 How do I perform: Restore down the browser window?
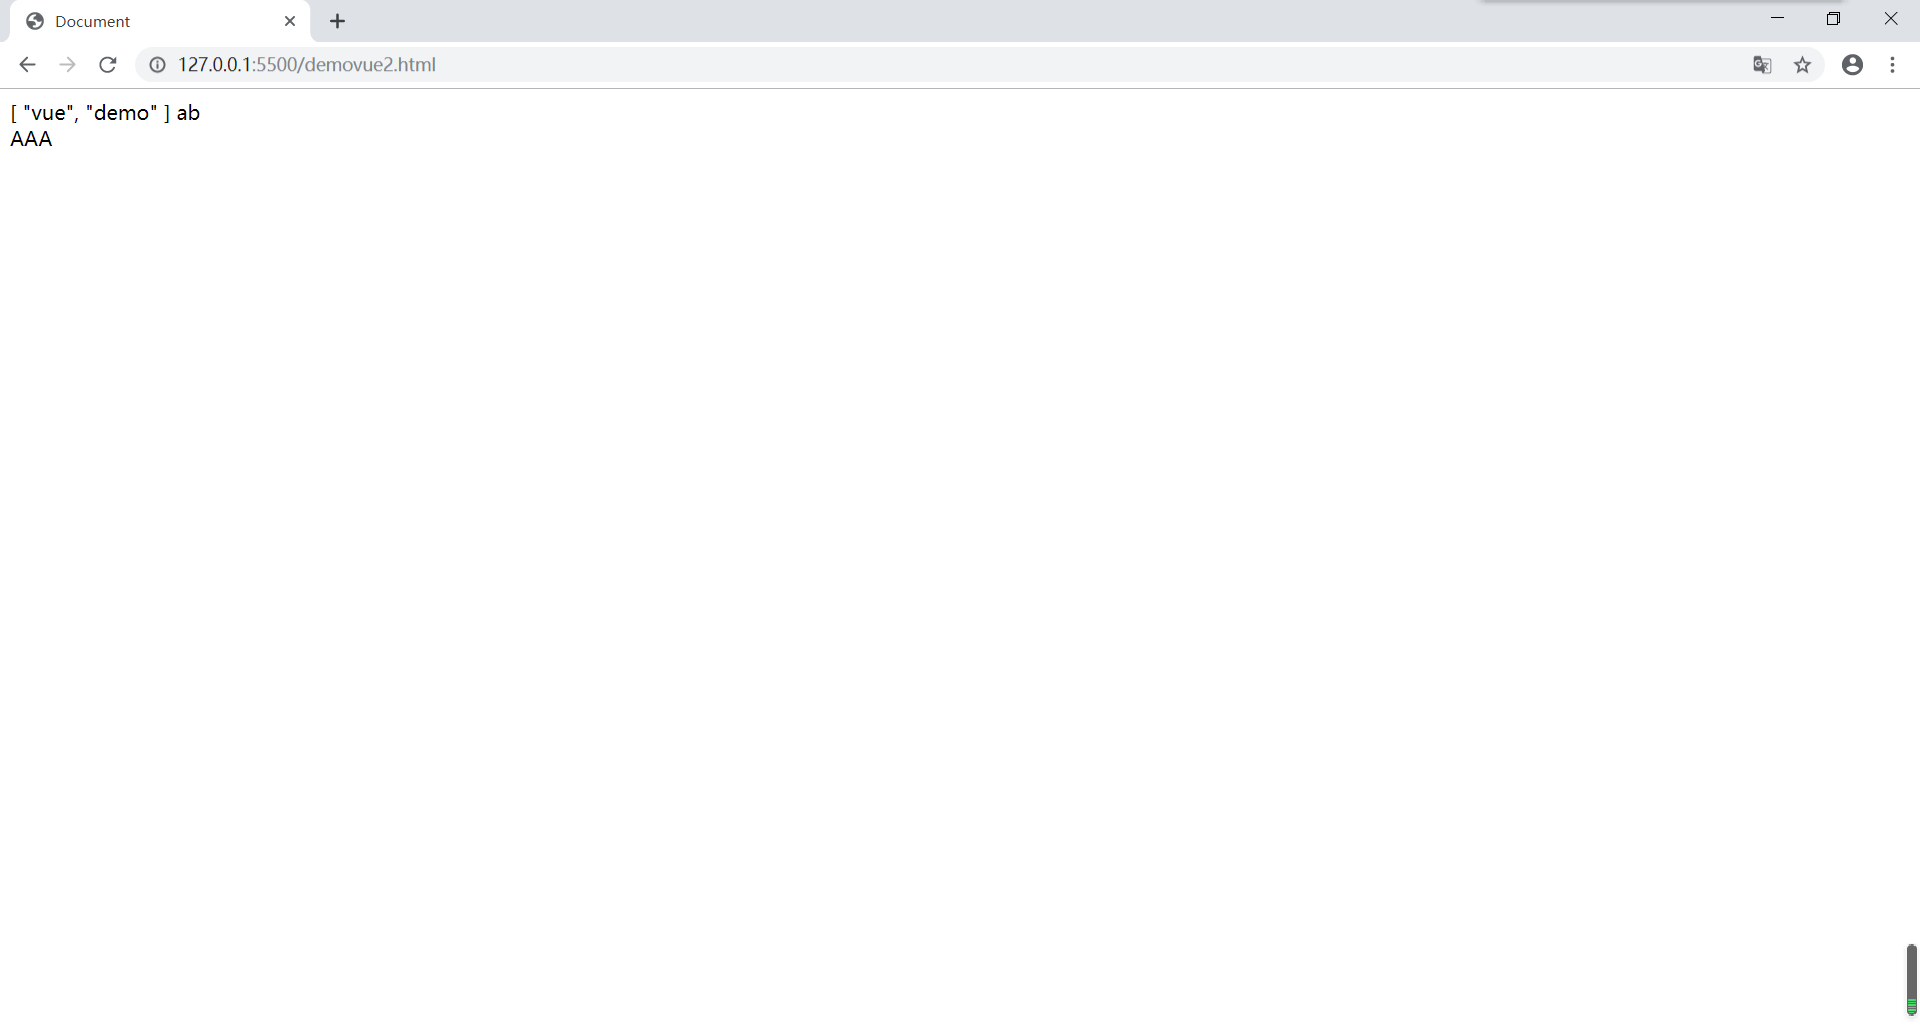coord(1833,19)
